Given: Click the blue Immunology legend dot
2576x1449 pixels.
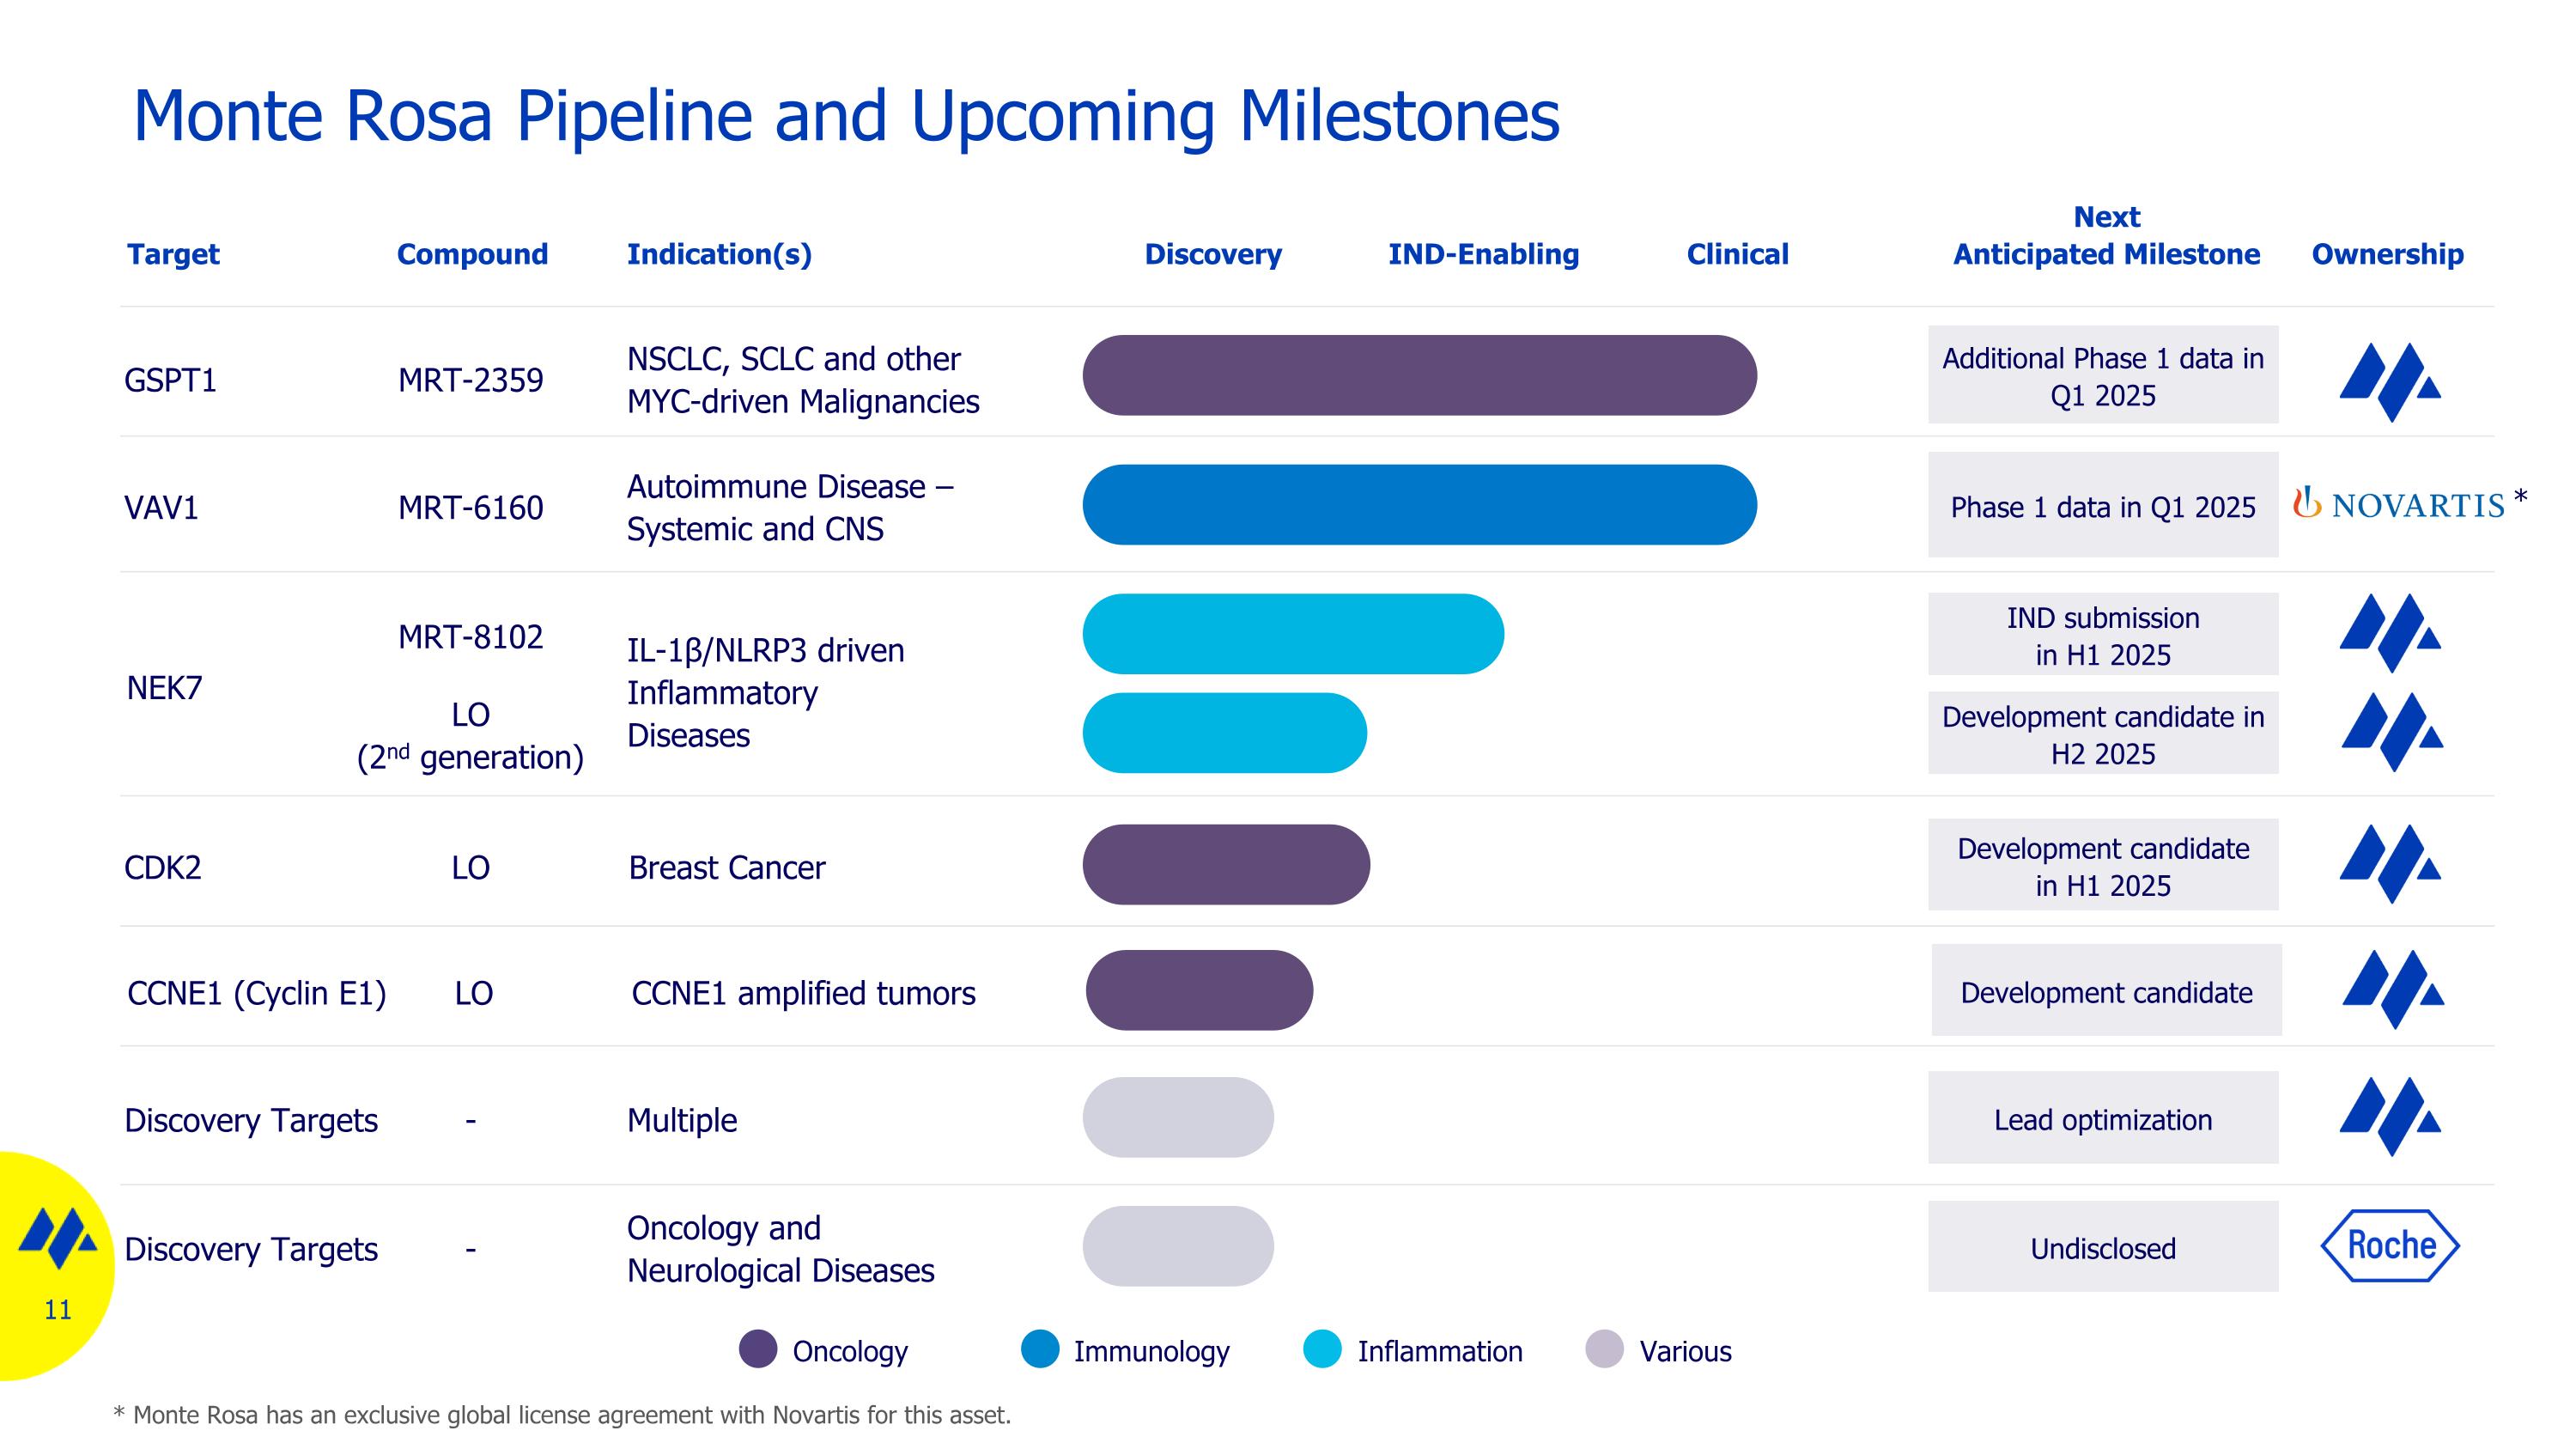Looking at the screenshot, I should 1040,1349.
